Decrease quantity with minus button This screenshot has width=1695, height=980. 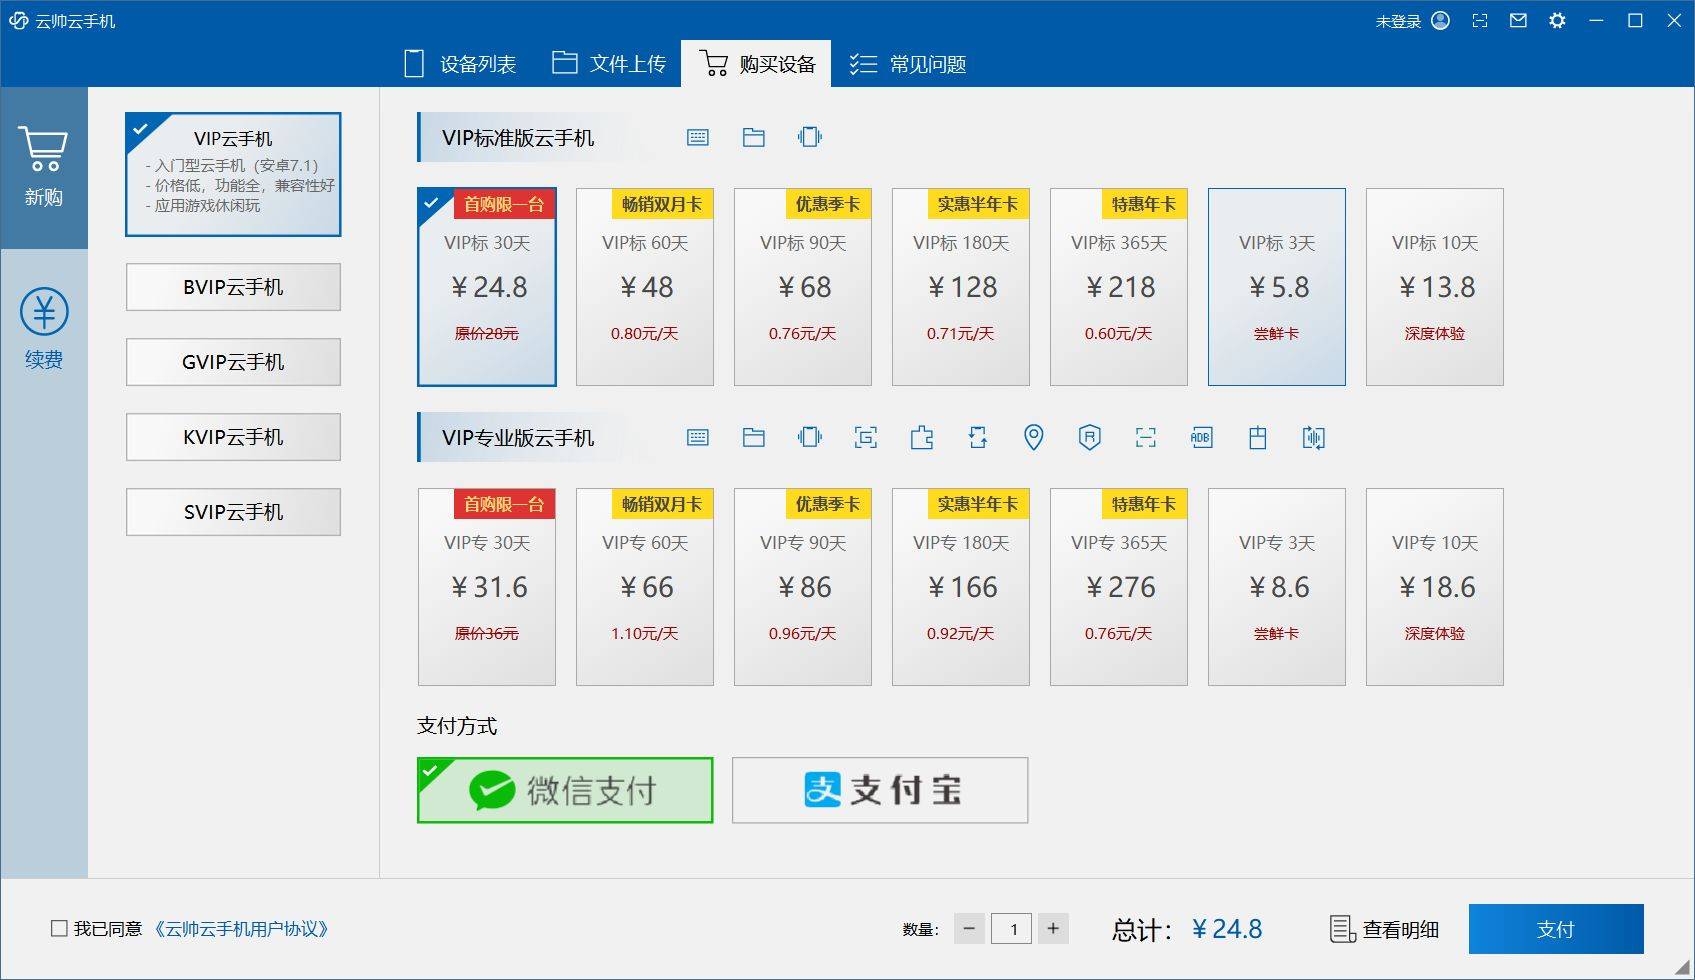[969, 929]
